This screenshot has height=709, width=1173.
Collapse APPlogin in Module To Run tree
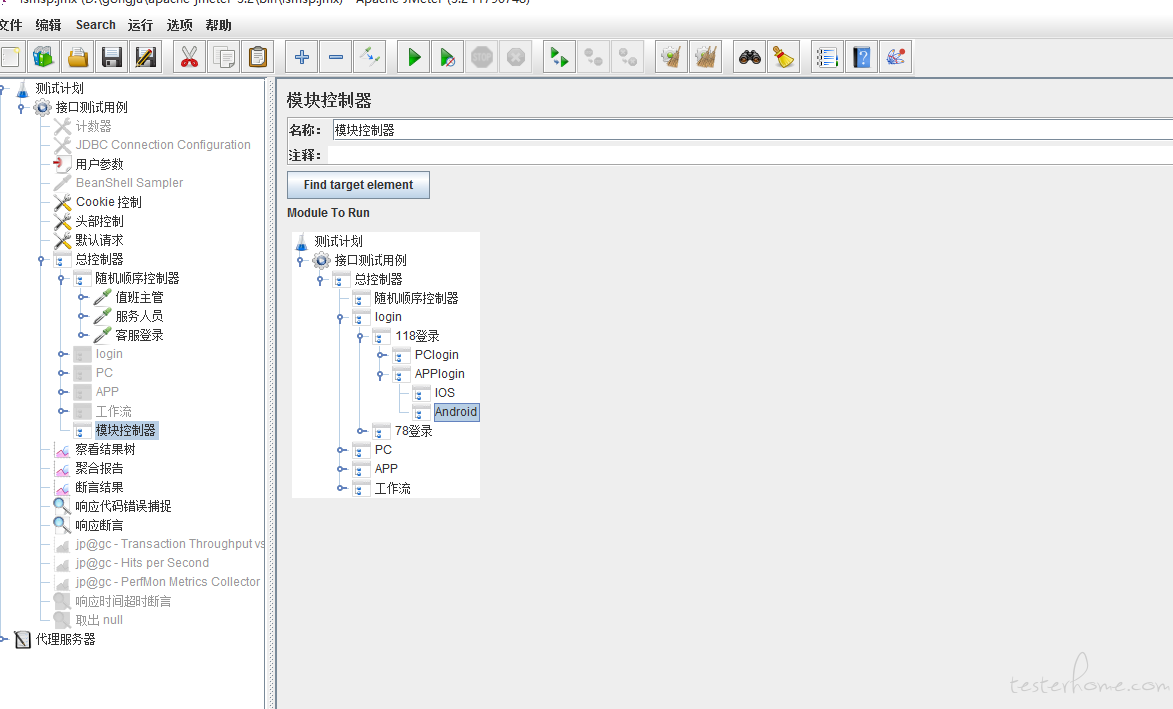point(380,375)
